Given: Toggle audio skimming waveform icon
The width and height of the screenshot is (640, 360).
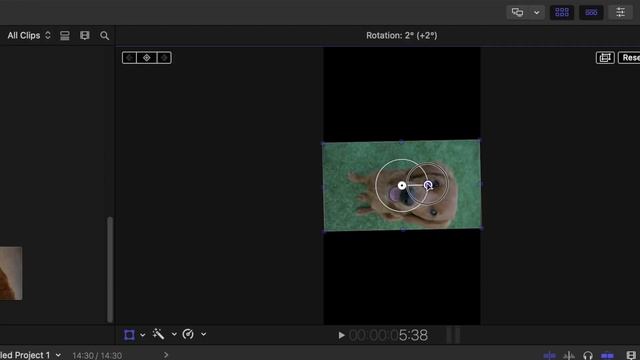Looking at the screenshot, I should 569,356.
